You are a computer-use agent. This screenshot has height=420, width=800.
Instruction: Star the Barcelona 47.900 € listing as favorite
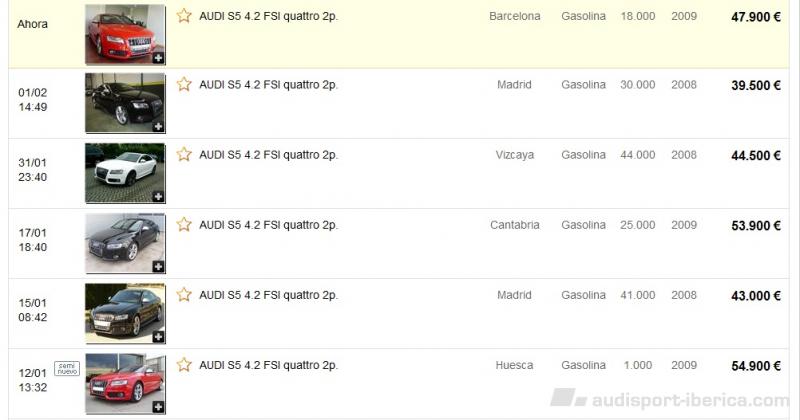tap(184, 16)
